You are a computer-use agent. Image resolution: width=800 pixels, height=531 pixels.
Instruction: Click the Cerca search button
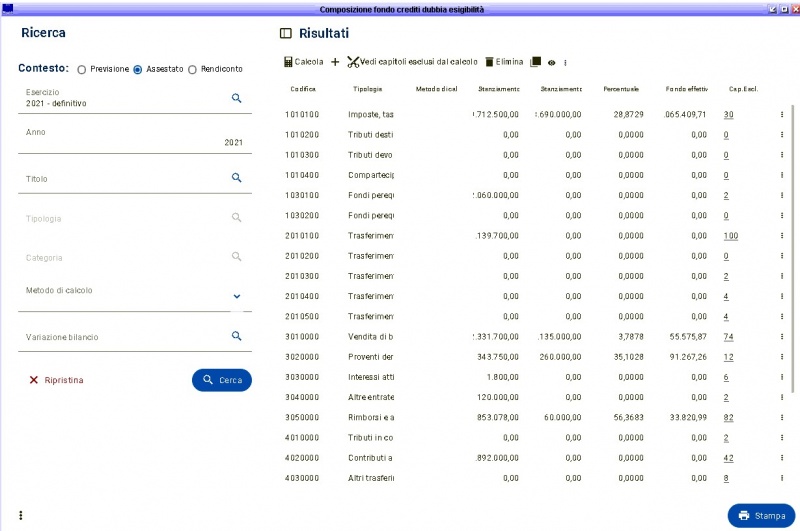(x=222, y=380)
